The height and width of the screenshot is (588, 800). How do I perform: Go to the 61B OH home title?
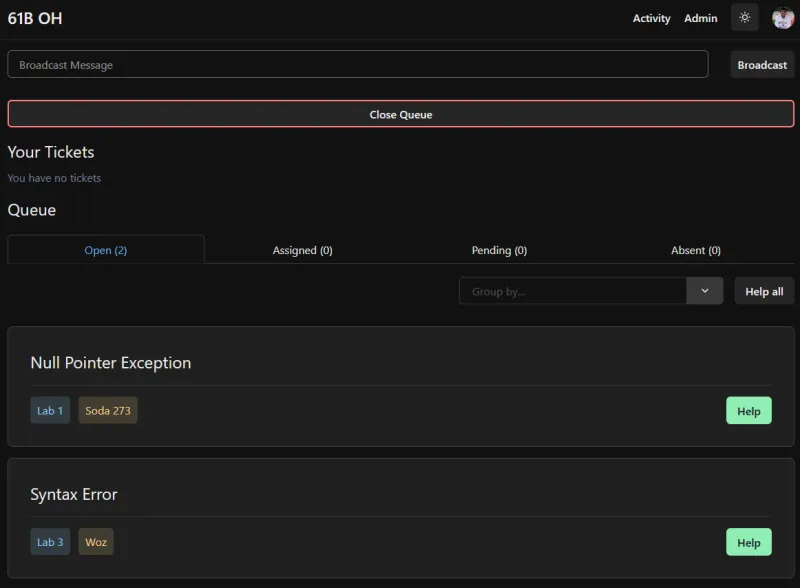[x=35, y=18]
